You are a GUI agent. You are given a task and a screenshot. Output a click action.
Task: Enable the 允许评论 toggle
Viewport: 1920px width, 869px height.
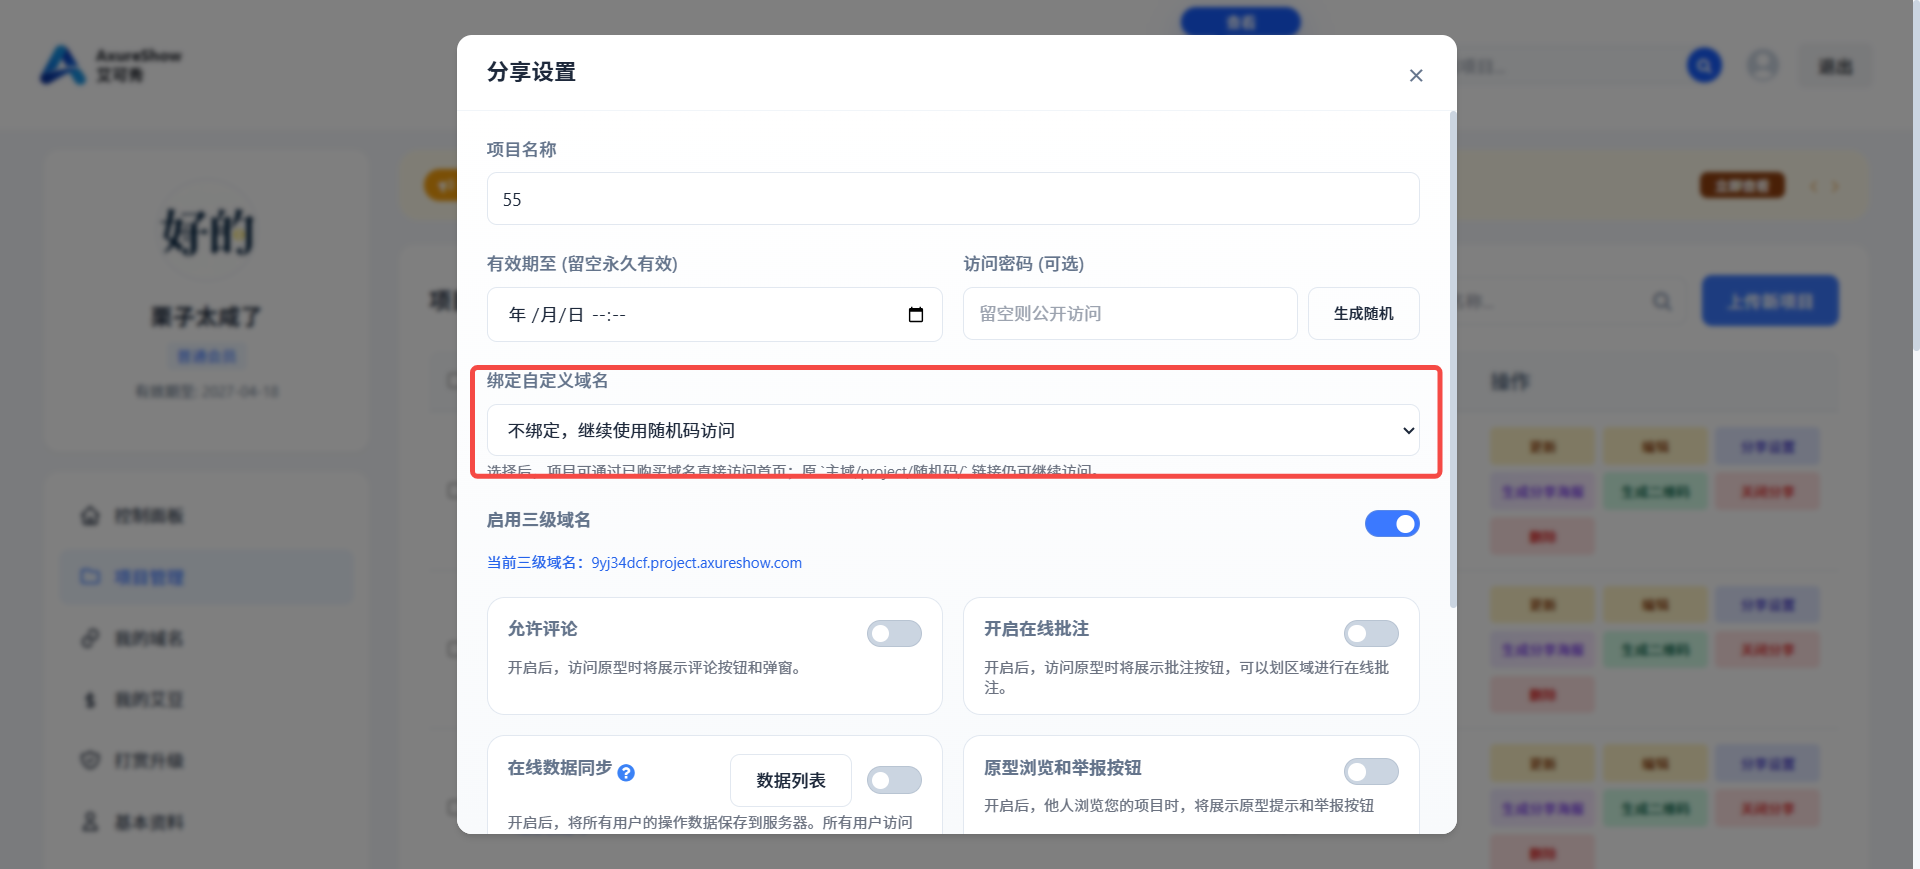[x=894, y=633]
